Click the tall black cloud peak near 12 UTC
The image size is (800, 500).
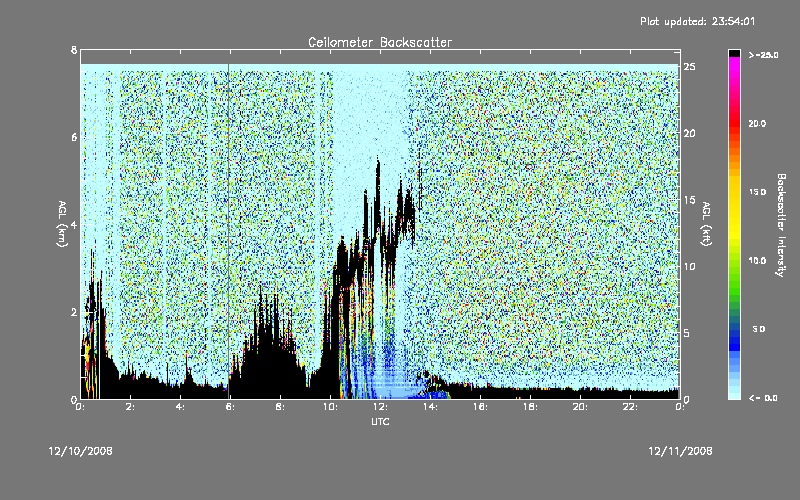(x=378, y=194)
